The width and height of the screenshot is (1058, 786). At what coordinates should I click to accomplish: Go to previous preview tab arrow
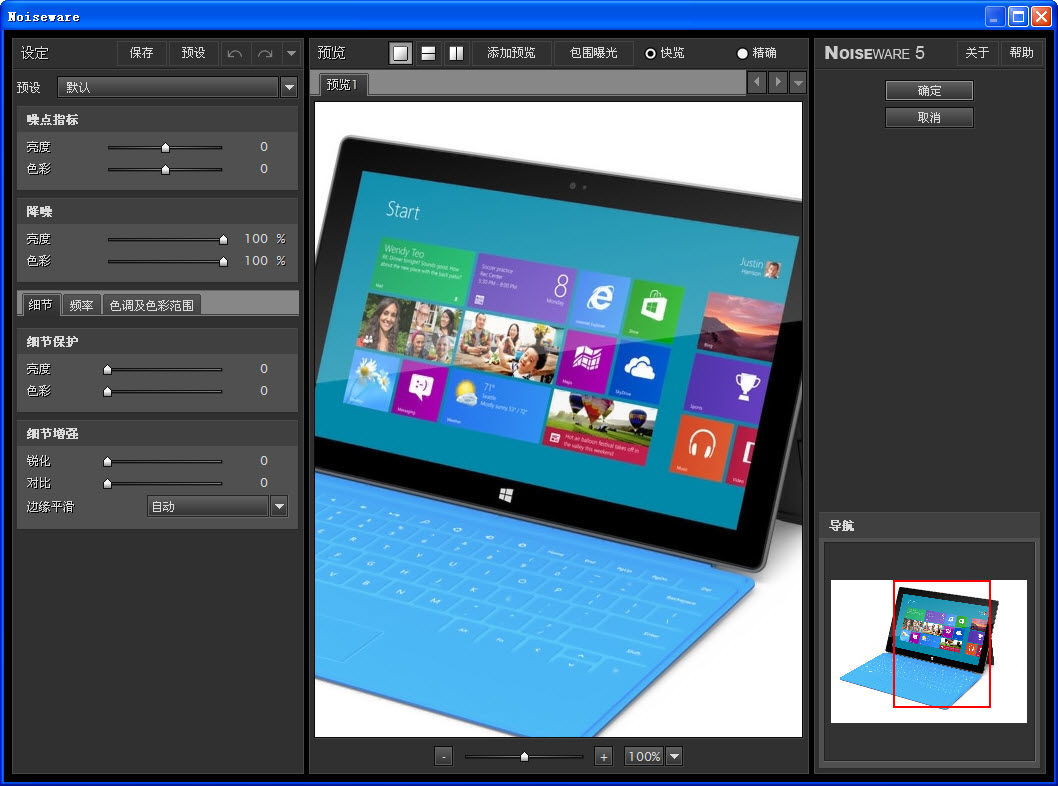coord(756,82)
